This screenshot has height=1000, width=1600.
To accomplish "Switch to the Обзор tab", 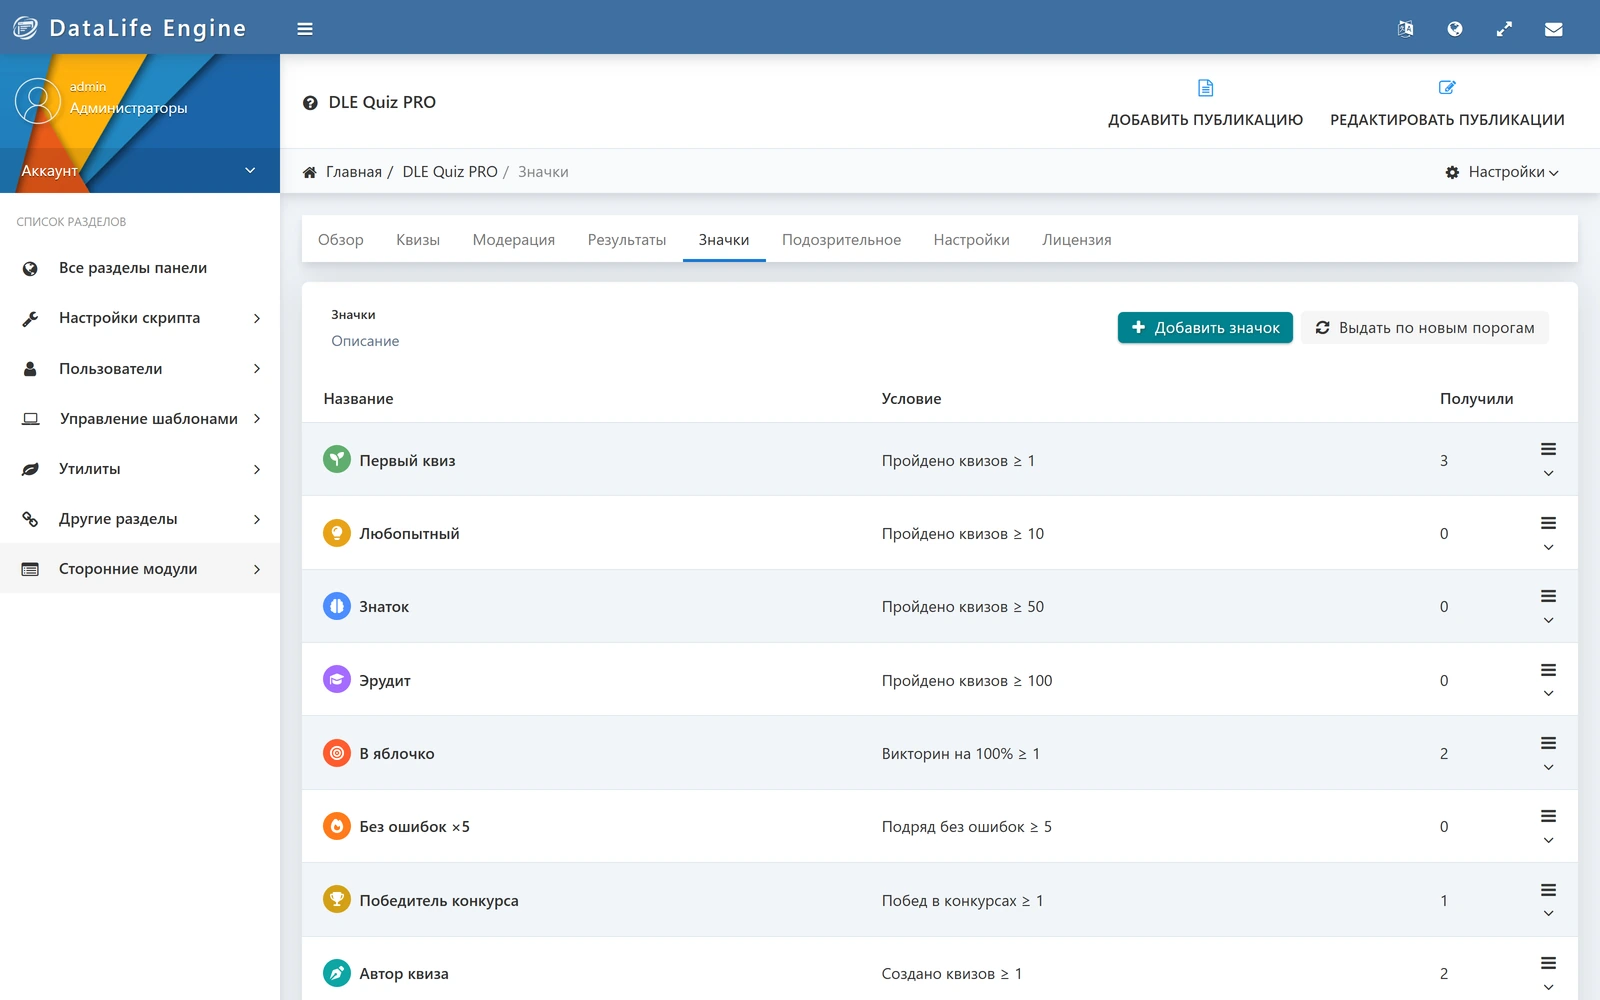I will click(341, 240).
